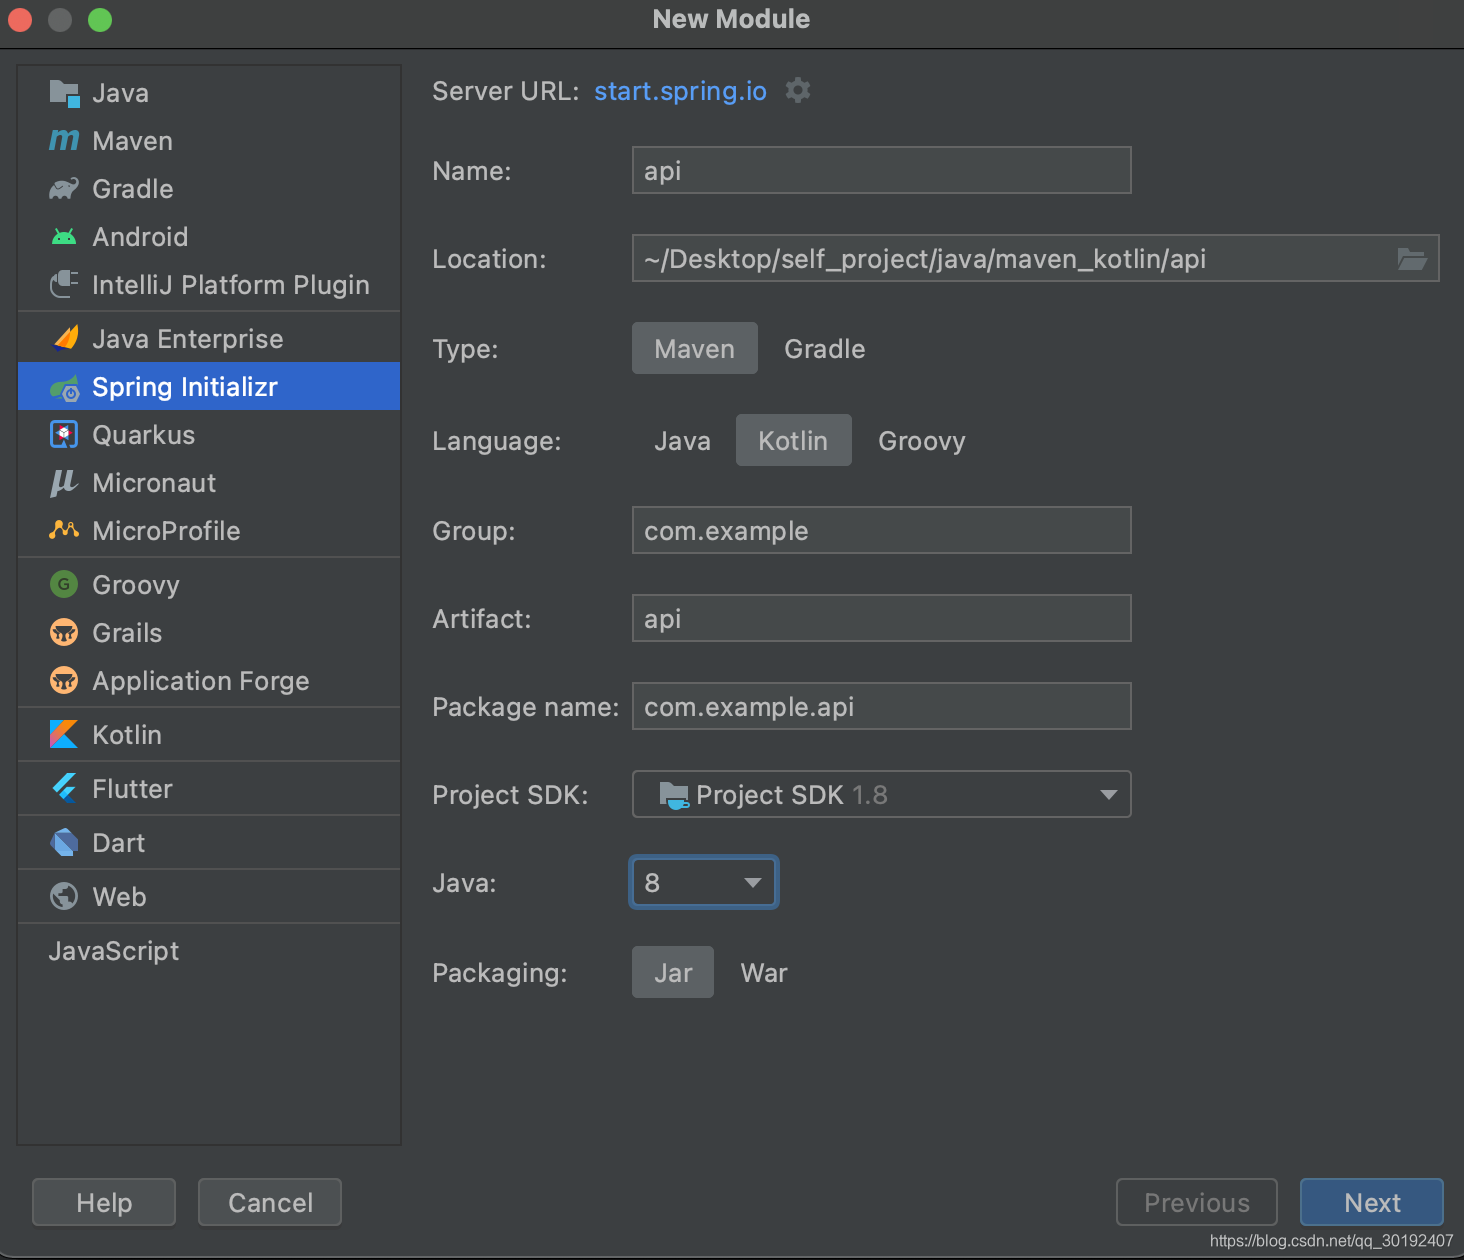Choose Java as language
Viewport: 1464px width, 1260px height.
(682, 440)
